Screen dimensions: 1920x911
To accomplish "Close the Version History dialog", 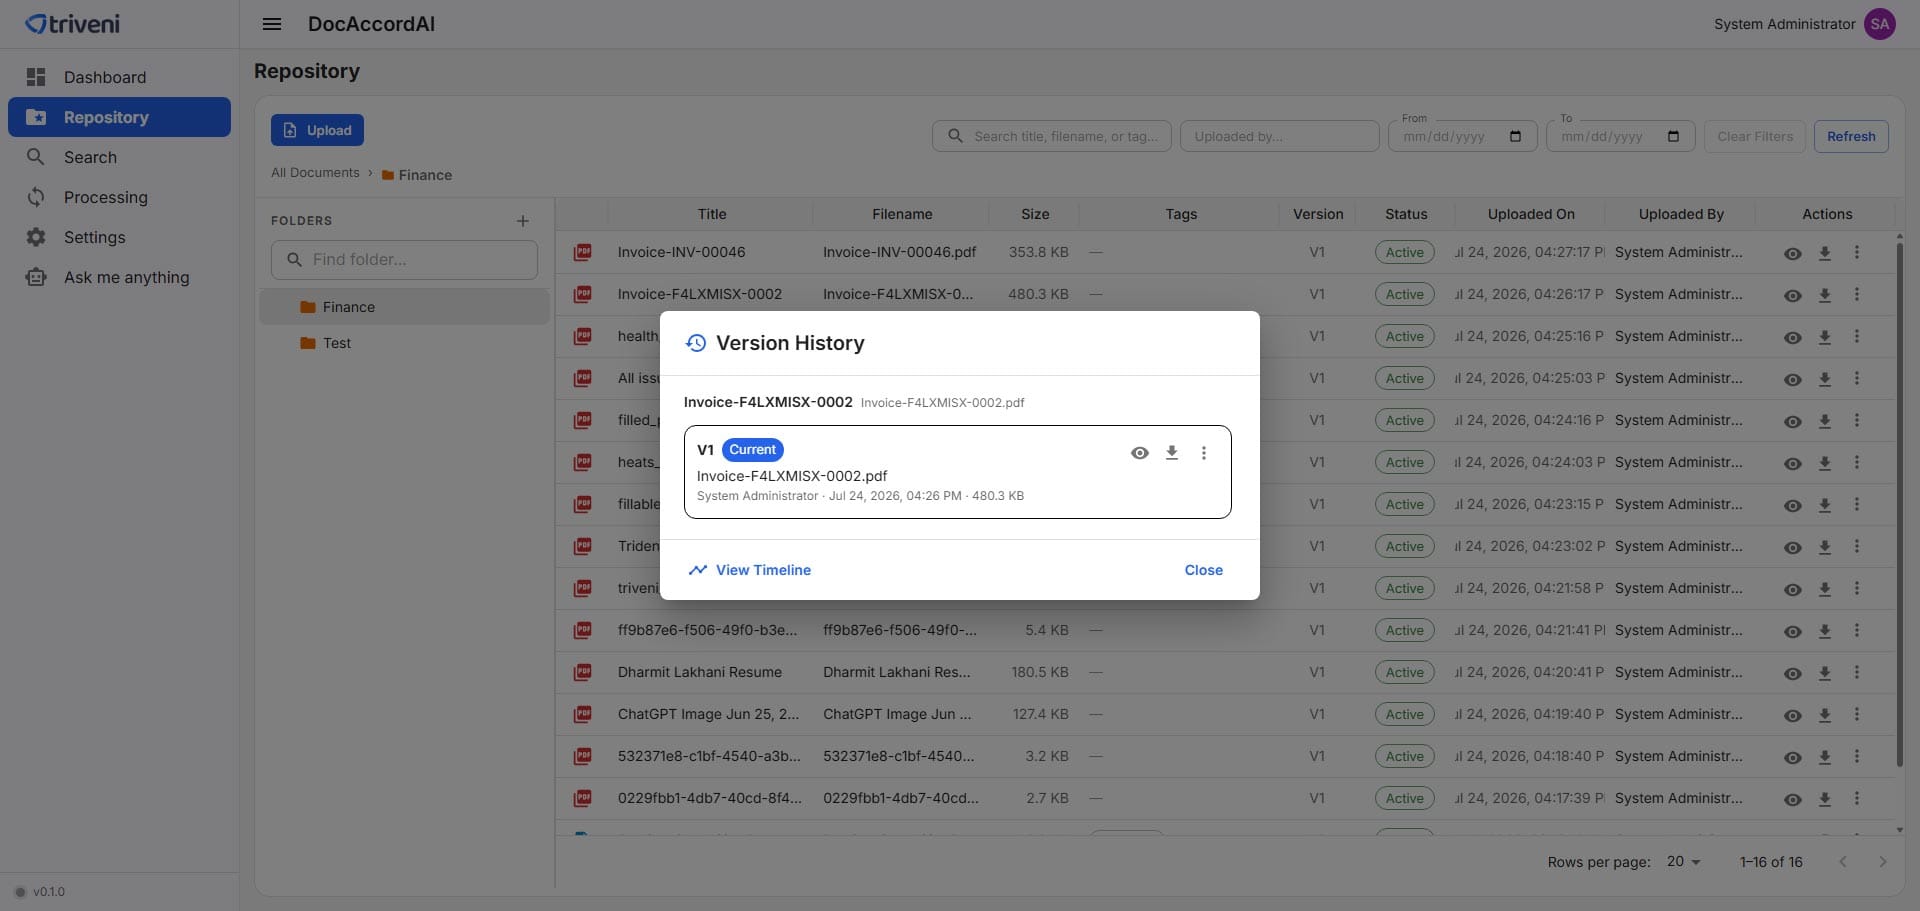I will [1203, 570].
